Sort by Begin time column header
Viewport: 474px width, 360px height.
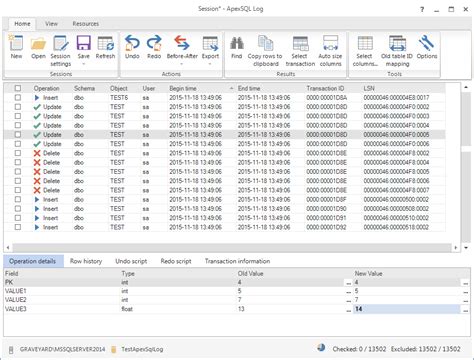click(x=201, y=88)
